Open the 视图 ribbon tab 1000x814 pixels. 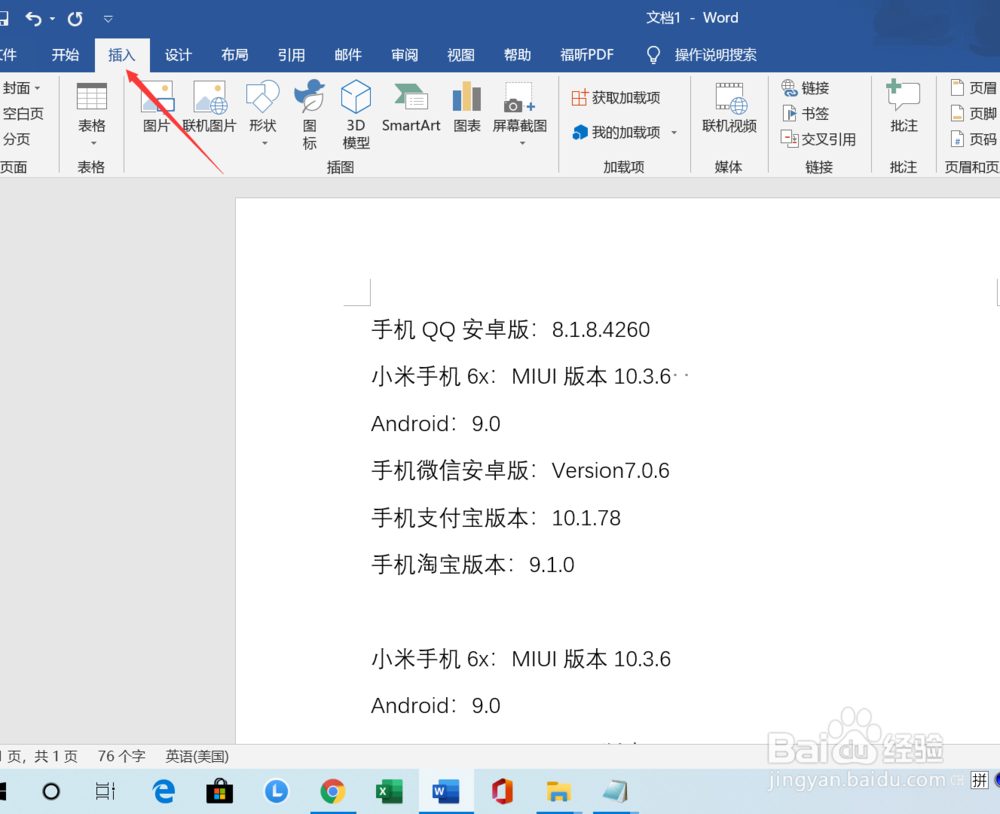point(460,55)
